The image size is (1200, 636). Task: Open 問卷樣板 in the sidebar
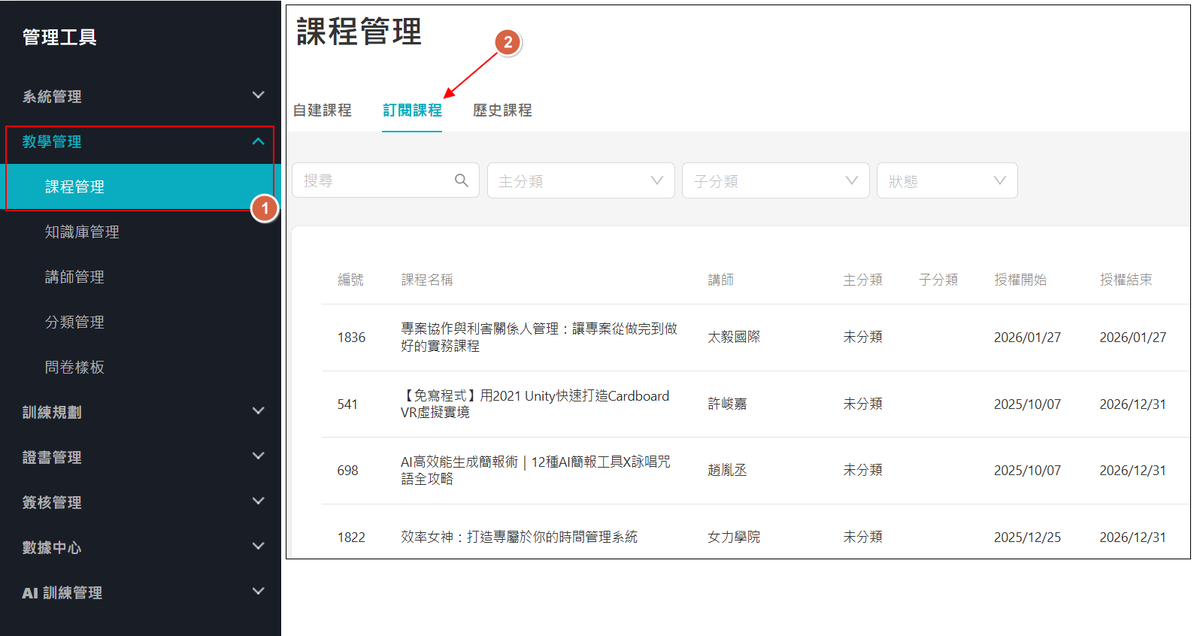75,367
